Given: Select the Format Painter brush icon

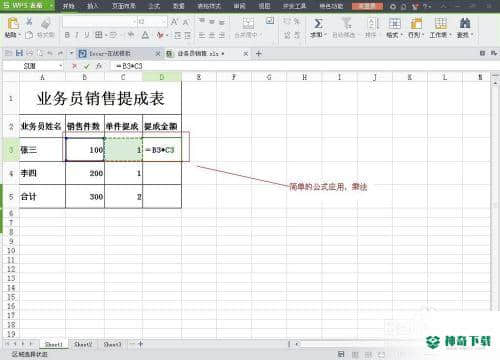Looking at the screenshot, I should point(46,24).
